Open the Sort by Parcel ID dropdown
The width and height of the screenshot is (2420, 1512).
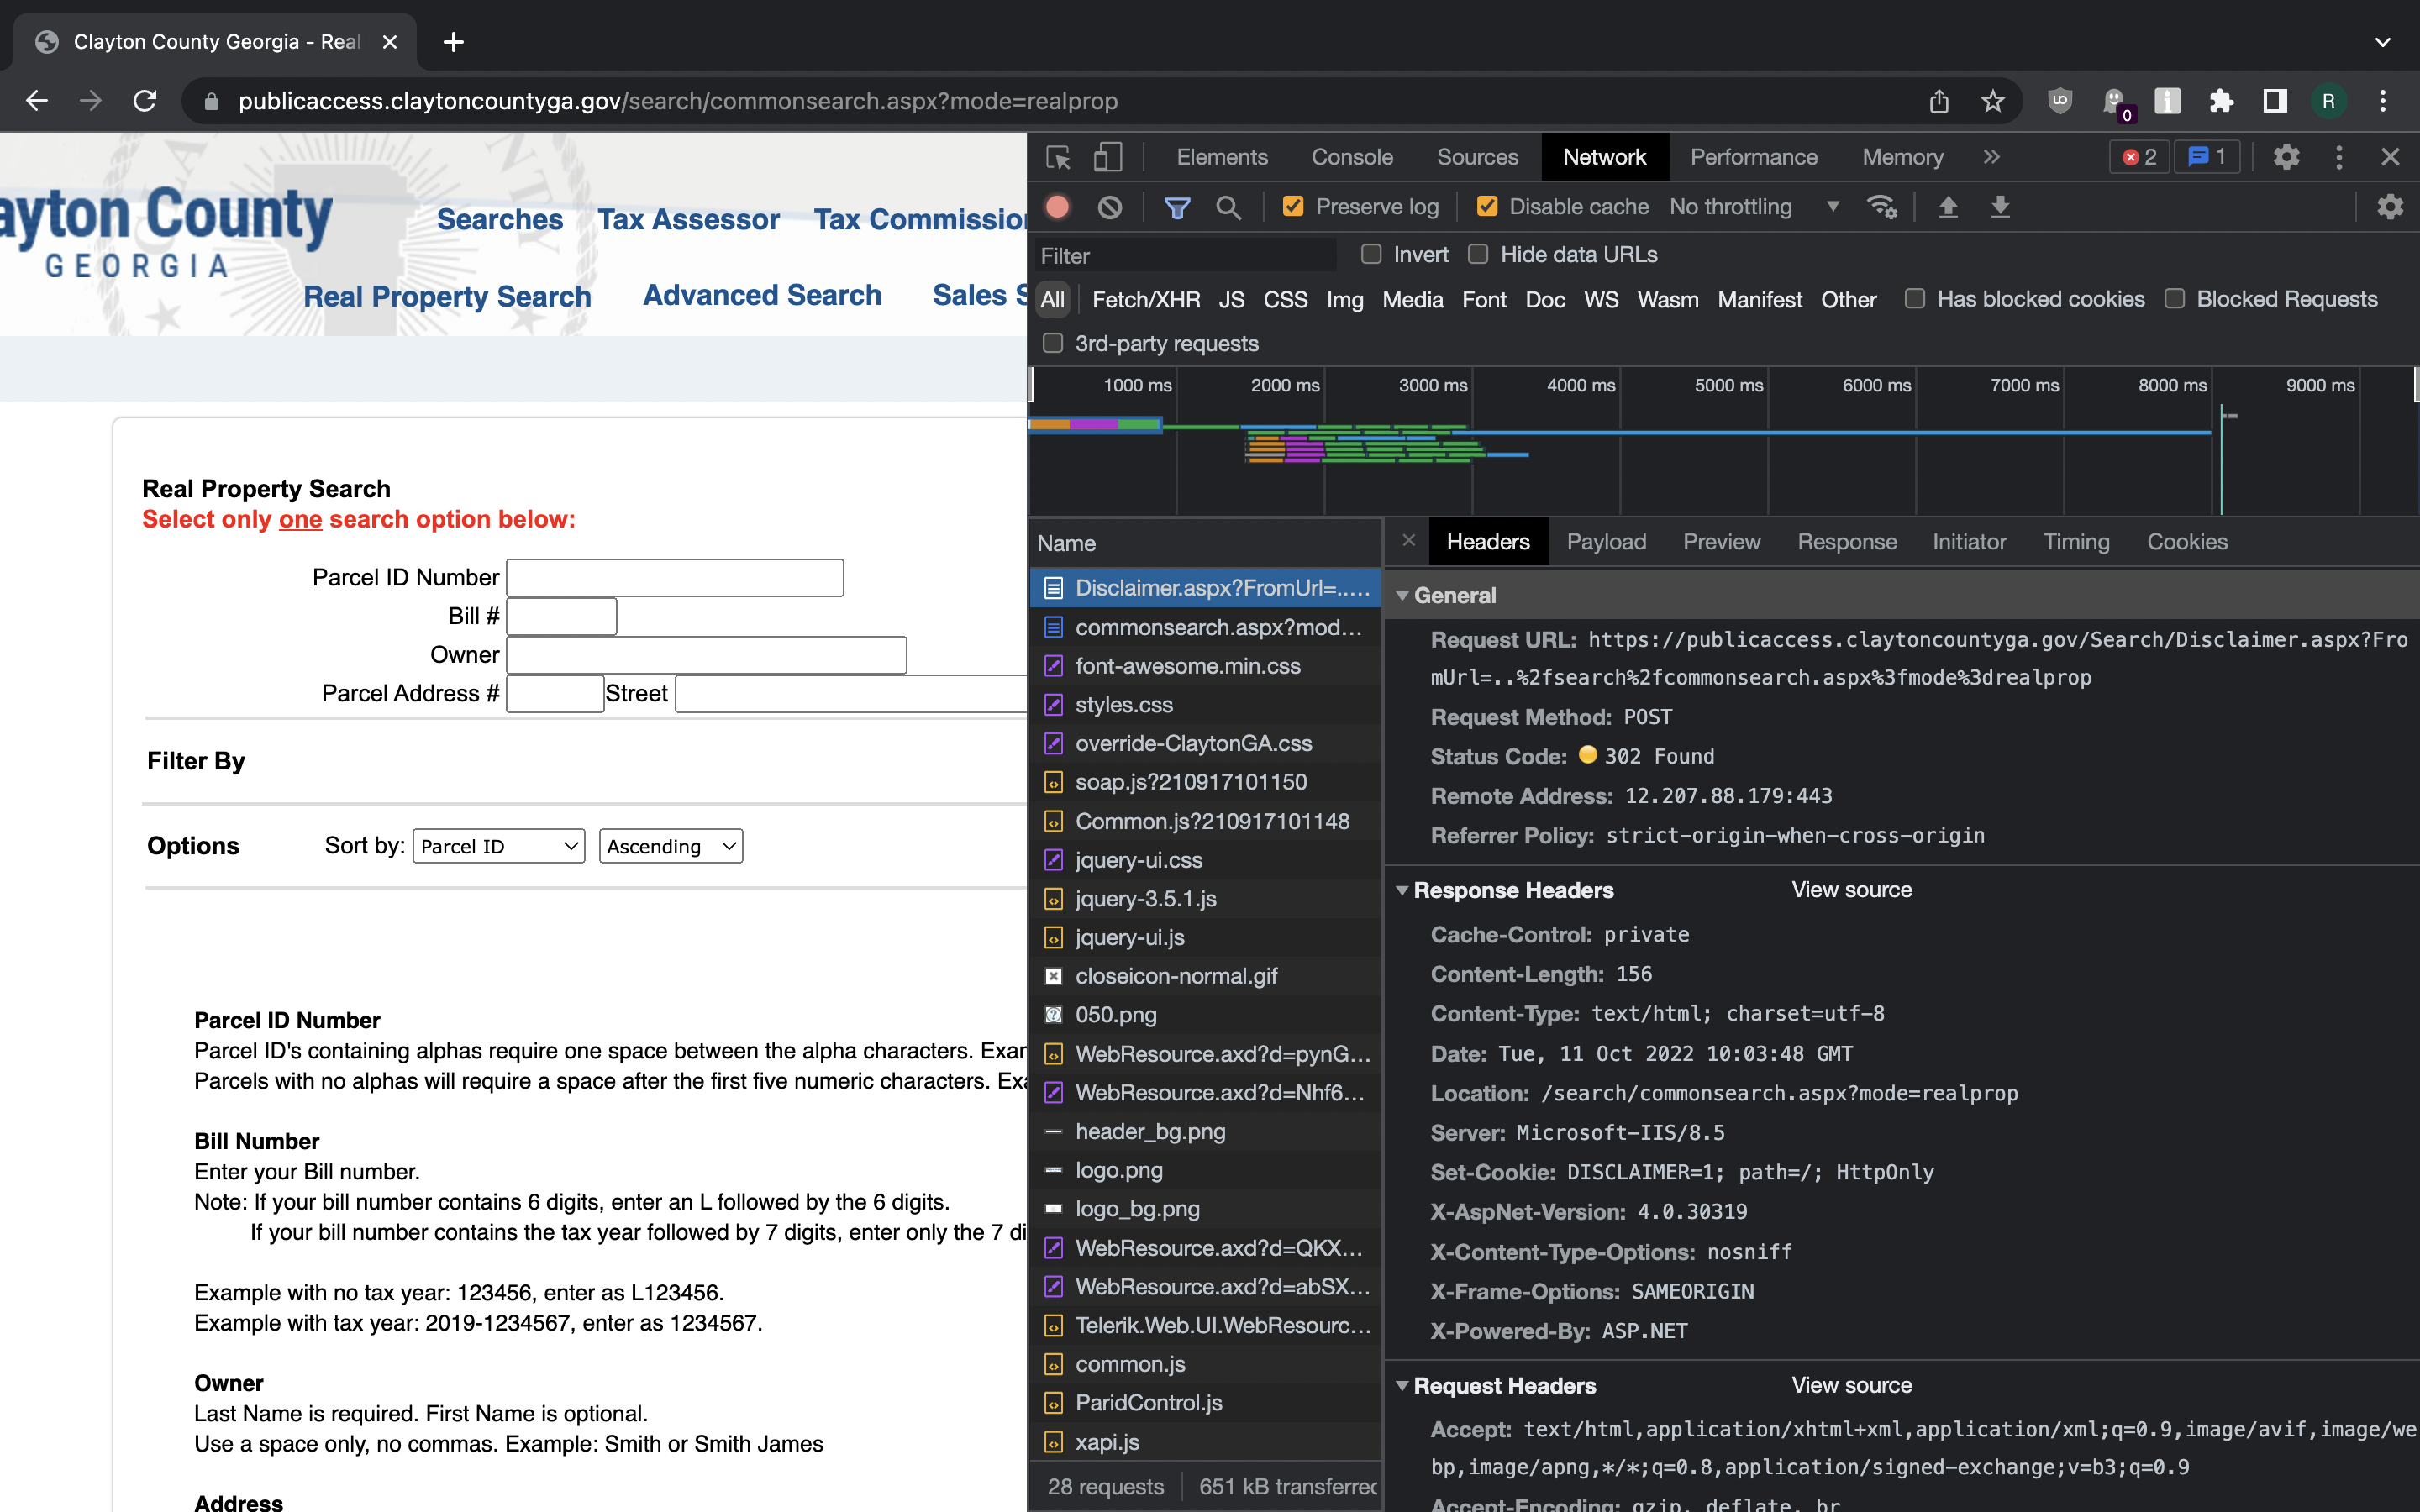point(498,846)
